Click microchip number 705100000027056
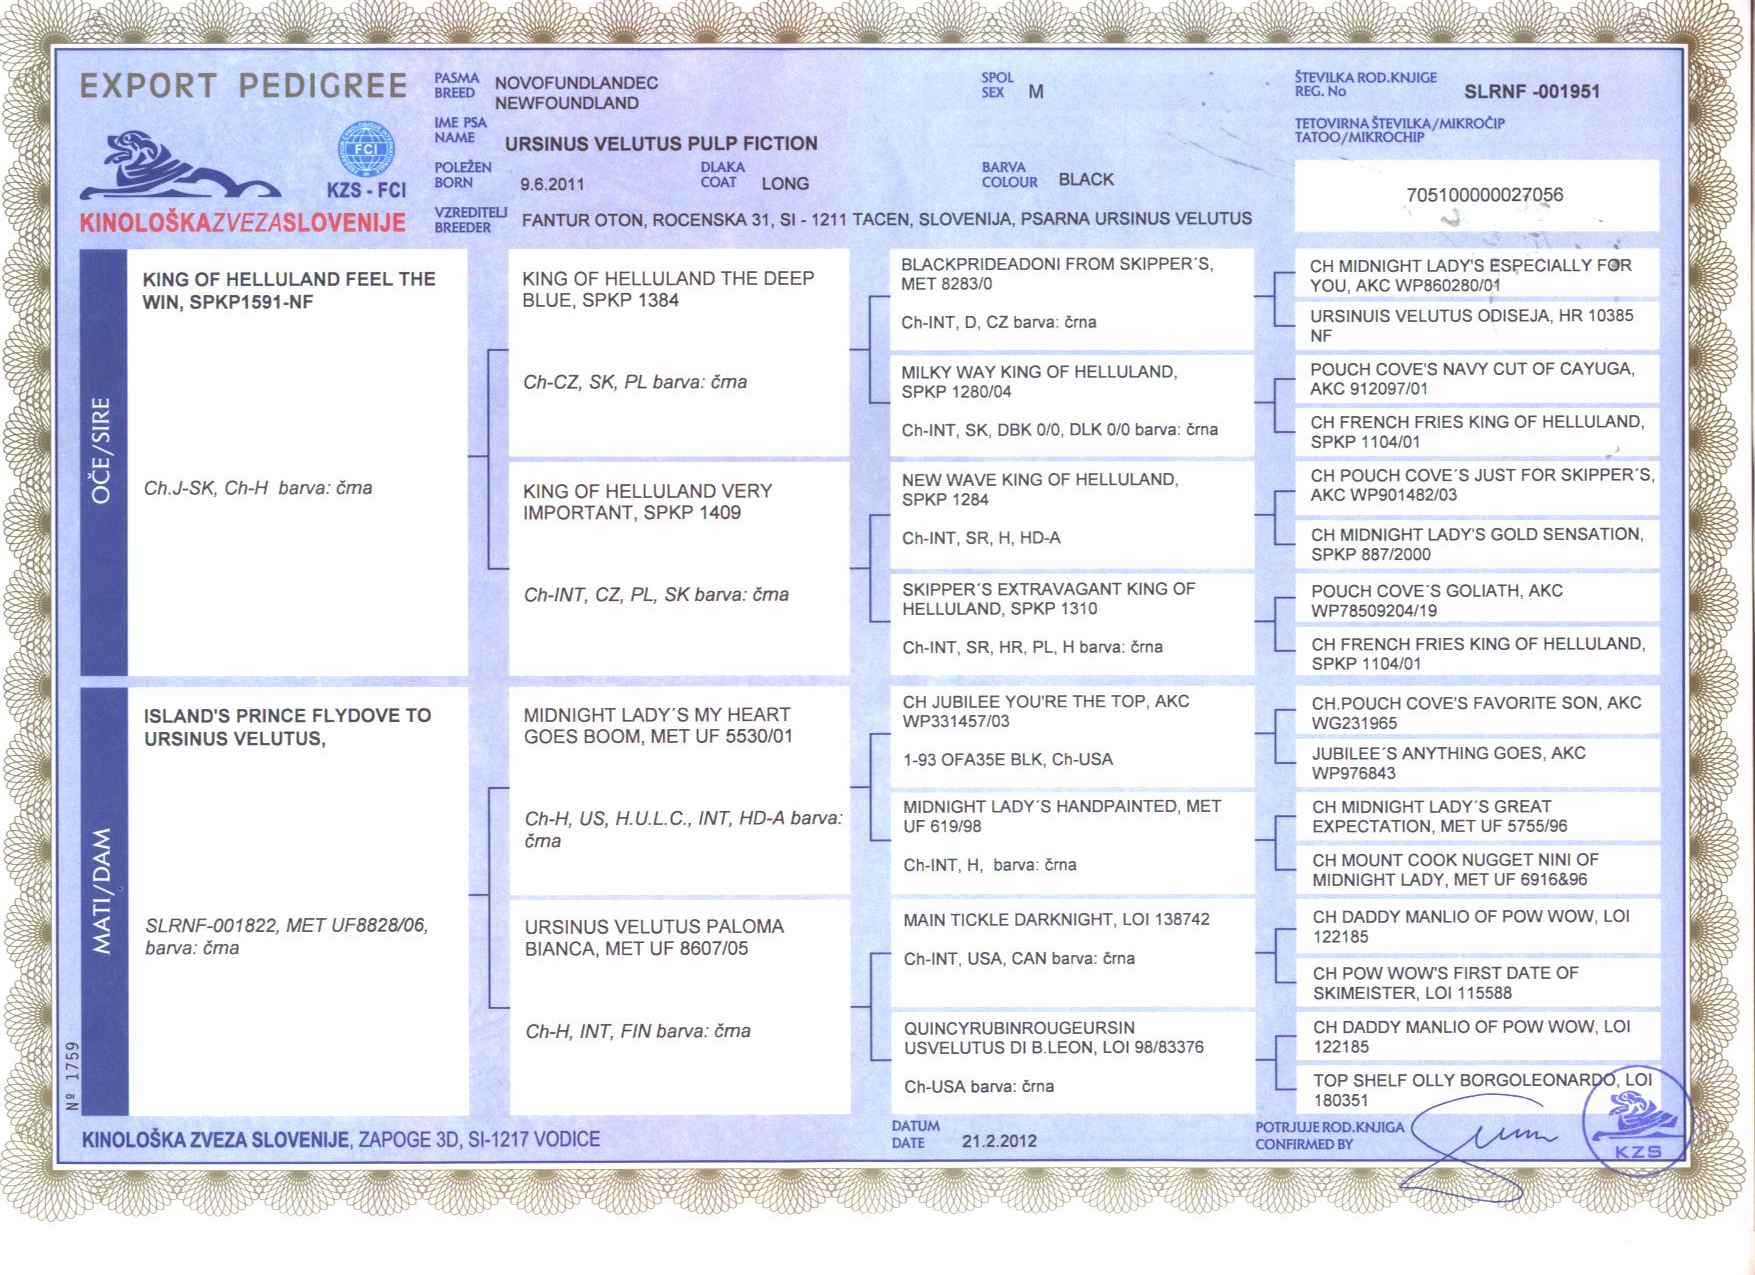Viewport: 1755px width, 1275px height. click(1484, 194)
